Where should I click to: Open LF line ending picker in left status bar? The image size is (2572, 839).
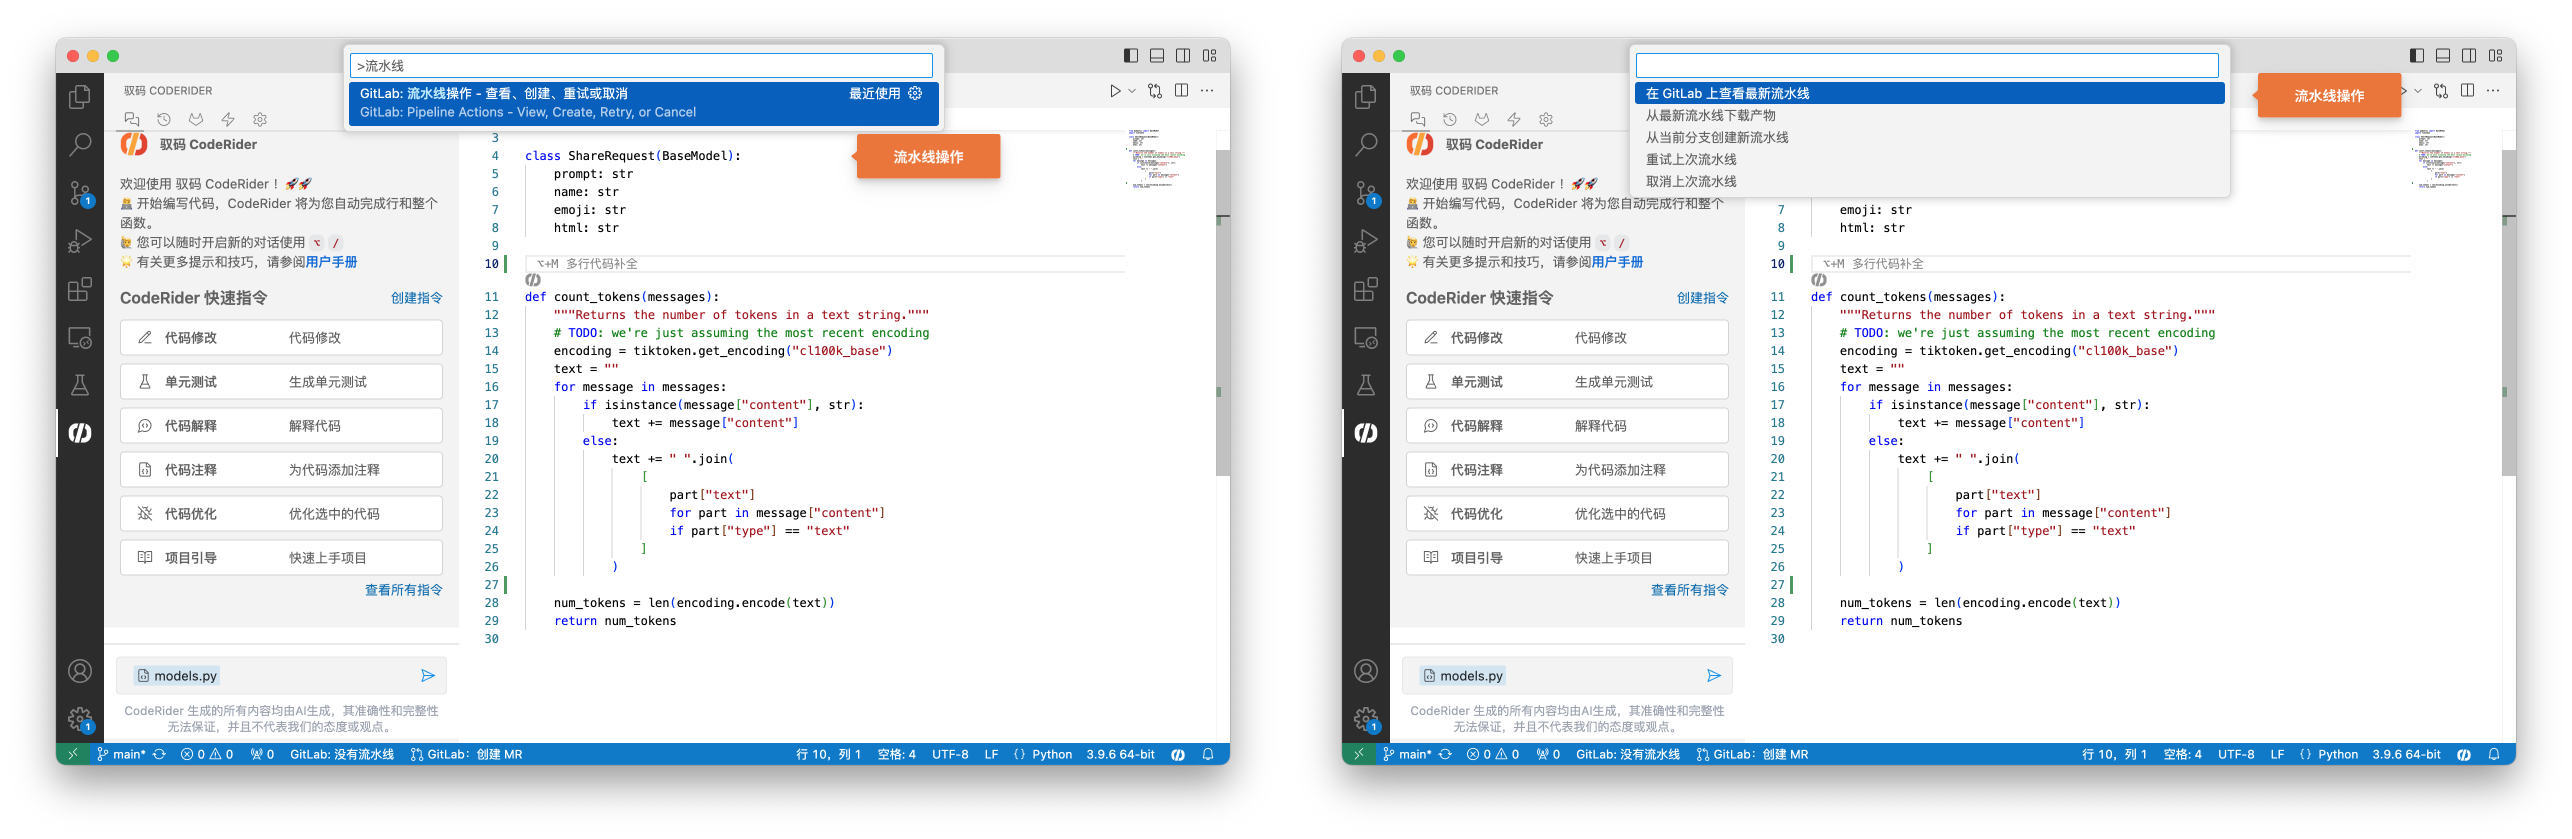click(x=991, y=755)
